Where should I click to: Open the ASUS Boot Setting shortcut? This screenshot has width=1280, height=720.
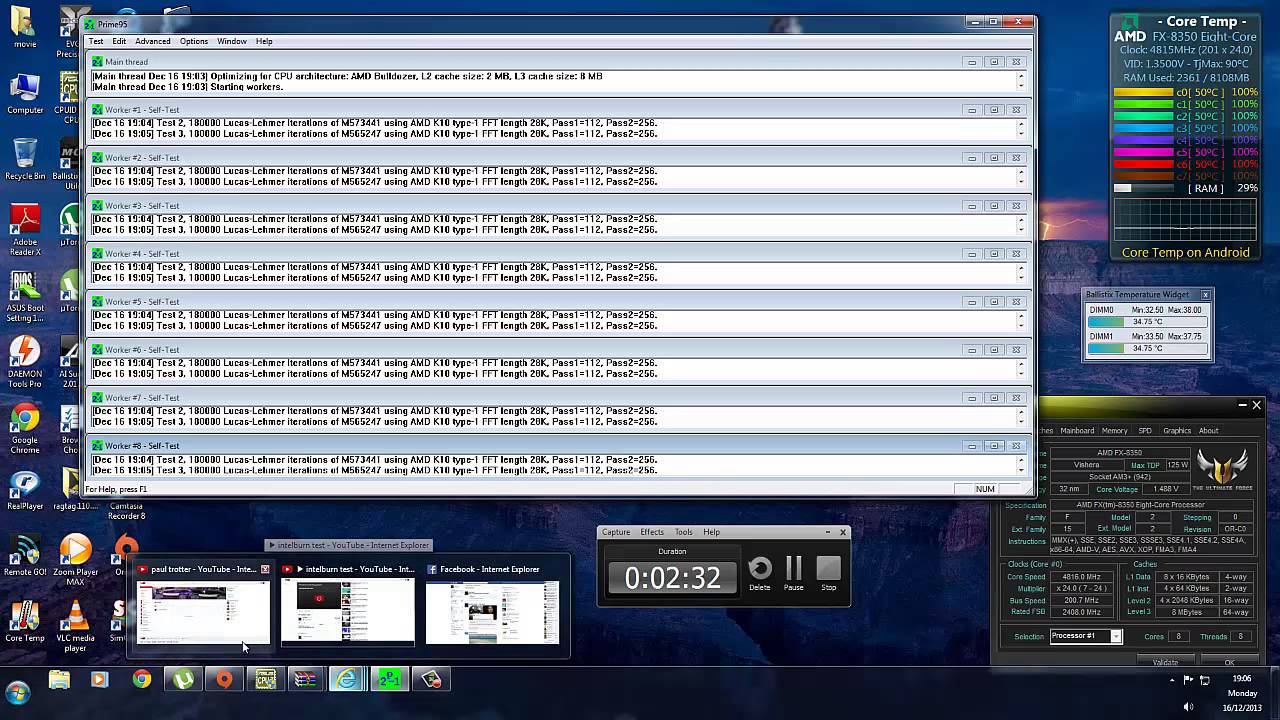click(25, 297)
